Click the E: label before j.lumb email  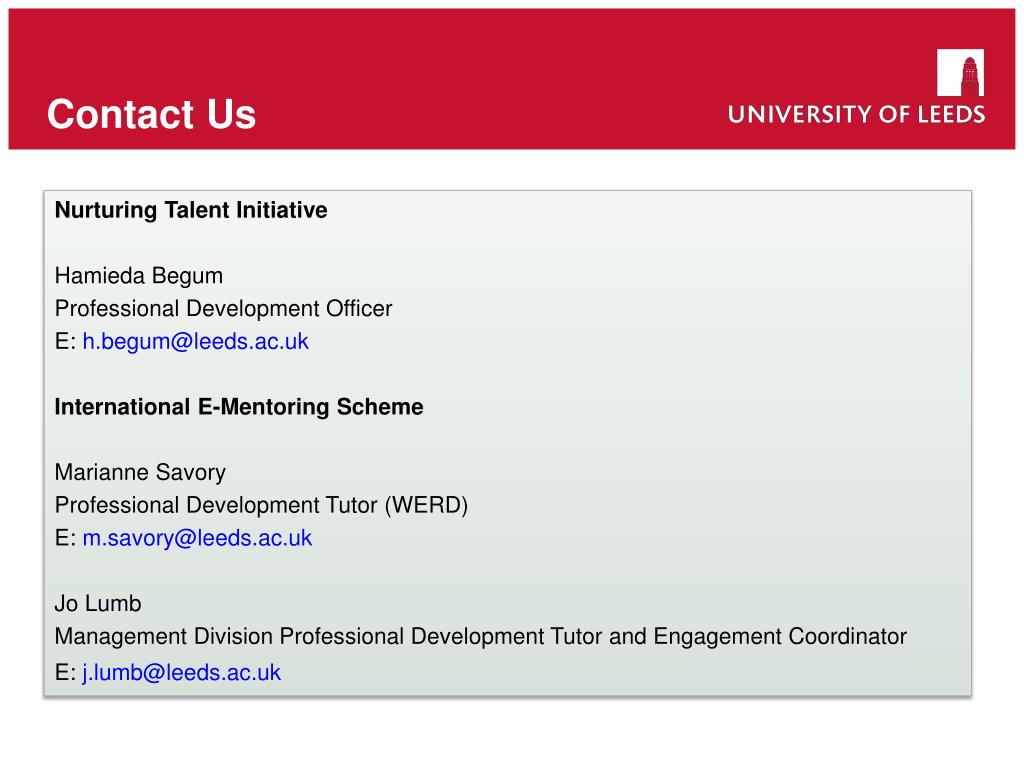point(65,672)
